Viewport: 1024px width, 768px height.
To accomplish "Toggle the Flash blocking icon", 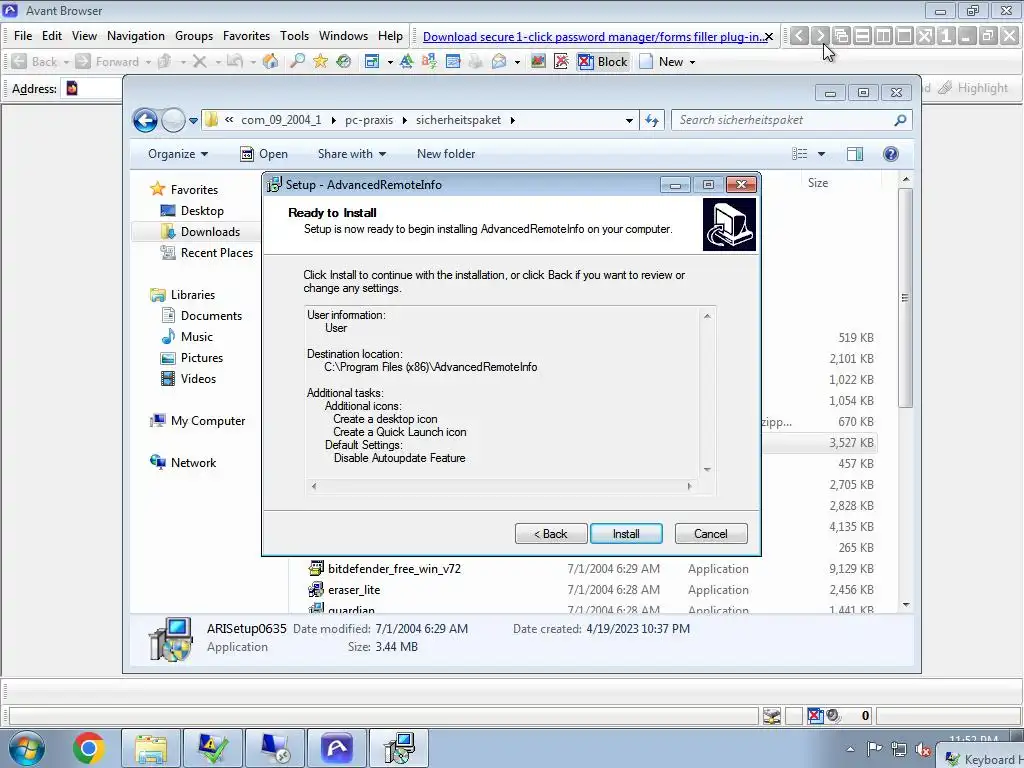I will (x=561, y=61).
